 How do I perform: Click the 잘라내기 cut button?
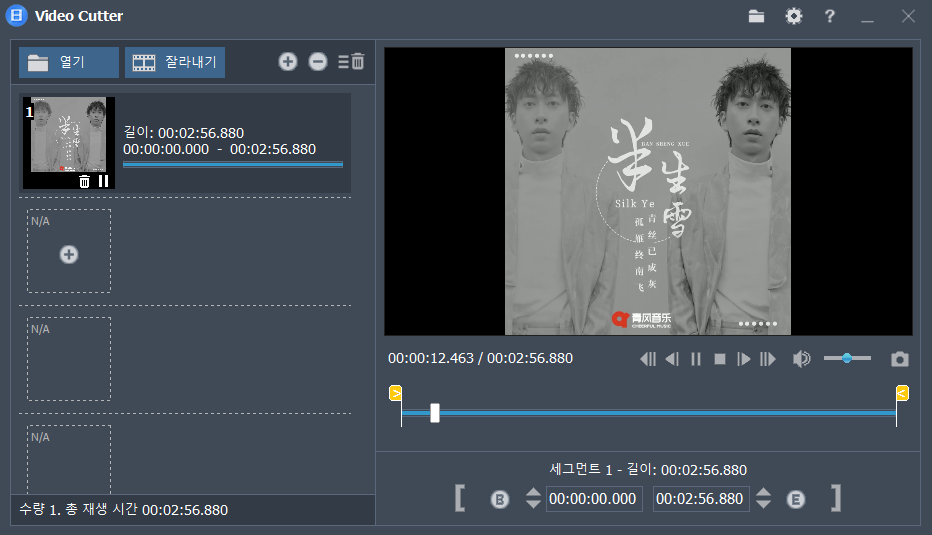click(175, 62)
